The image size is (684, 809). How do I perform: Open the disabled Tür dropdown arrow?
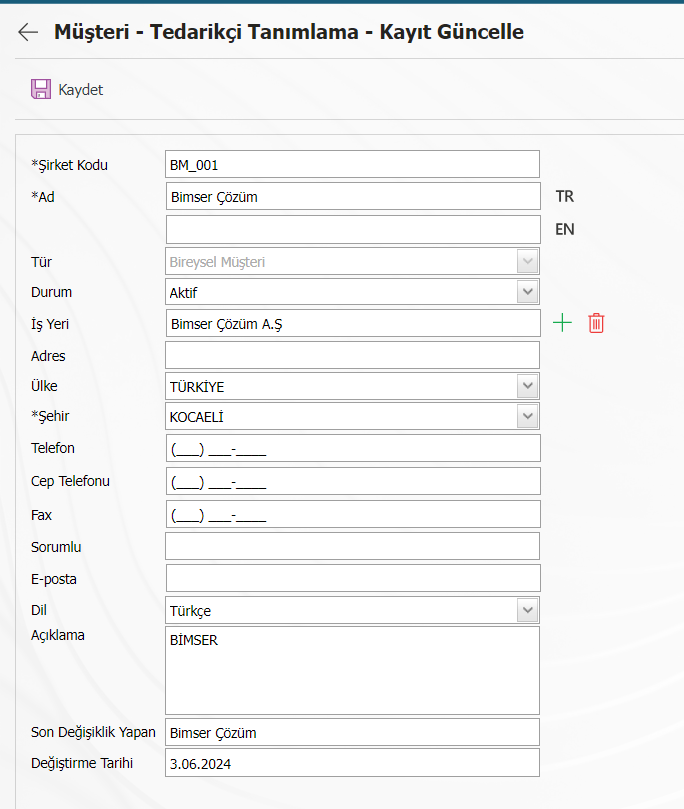tap(528, 262)
